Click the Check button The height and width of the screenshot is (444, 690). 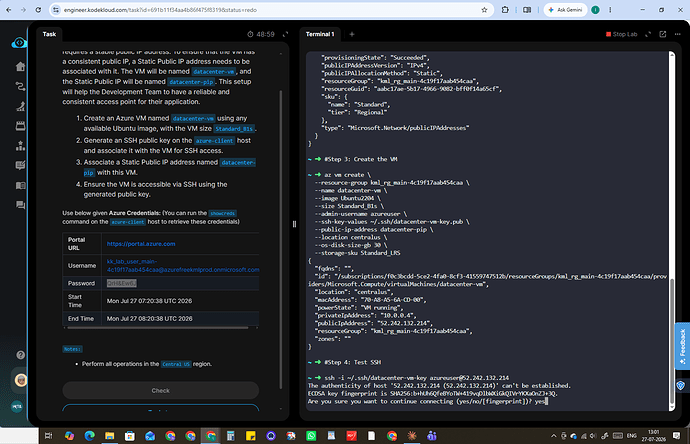point(161,390)
